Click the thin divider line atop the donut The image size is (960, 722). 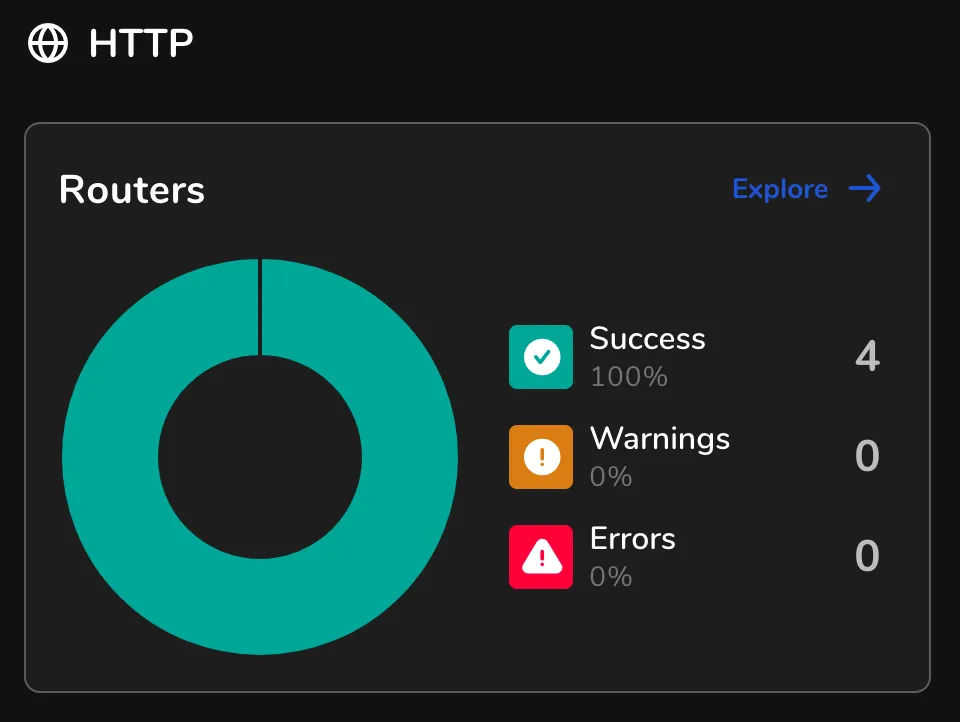tap(260, 307)
